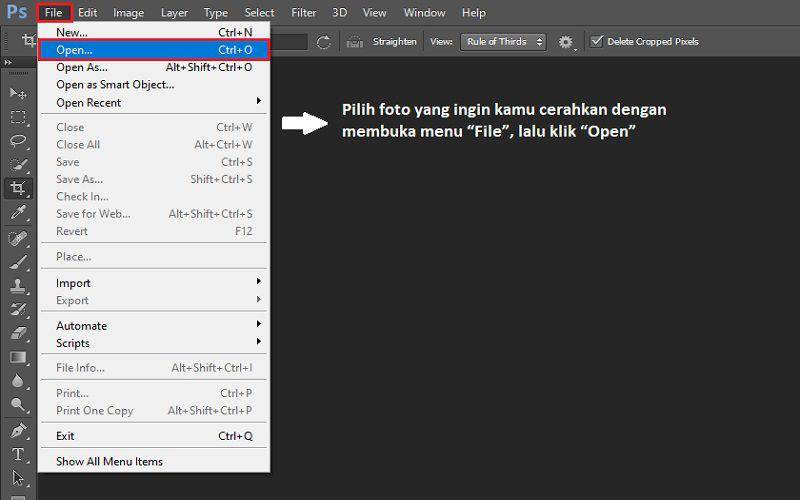800x500 pixels.
Task: Select the Pen tool
Action: (18, 431)
